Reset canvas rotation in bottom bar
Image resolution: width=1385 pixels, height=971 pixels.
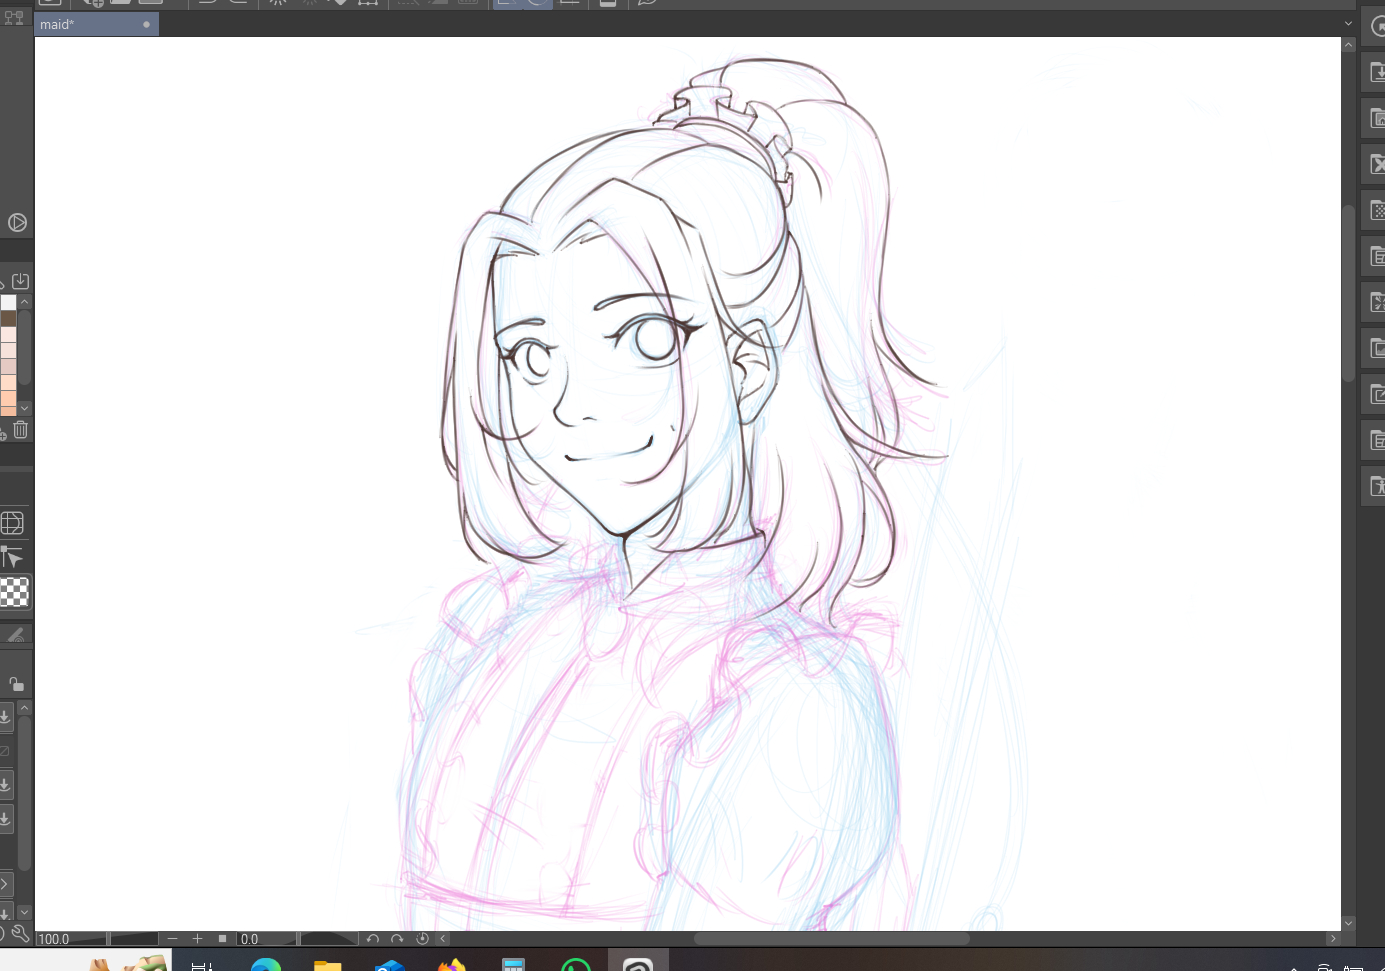coord(422,939)
